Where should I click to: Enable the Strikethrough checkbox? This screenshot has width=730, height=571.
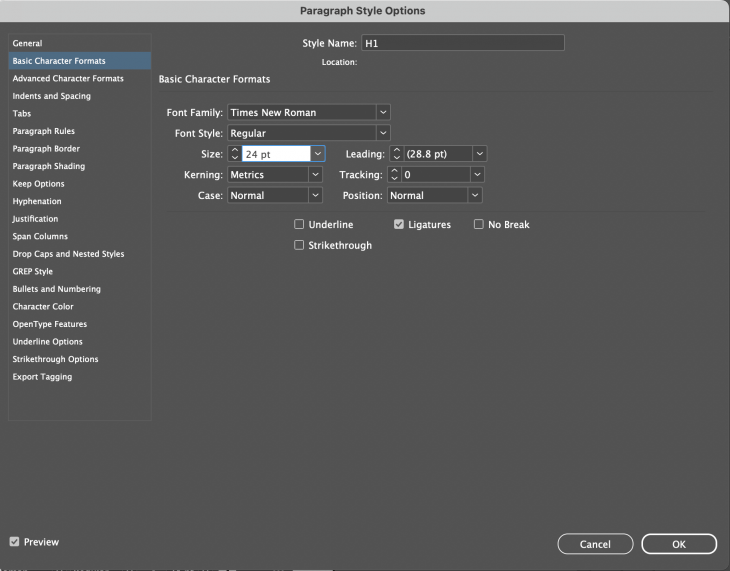coord(299,245)
